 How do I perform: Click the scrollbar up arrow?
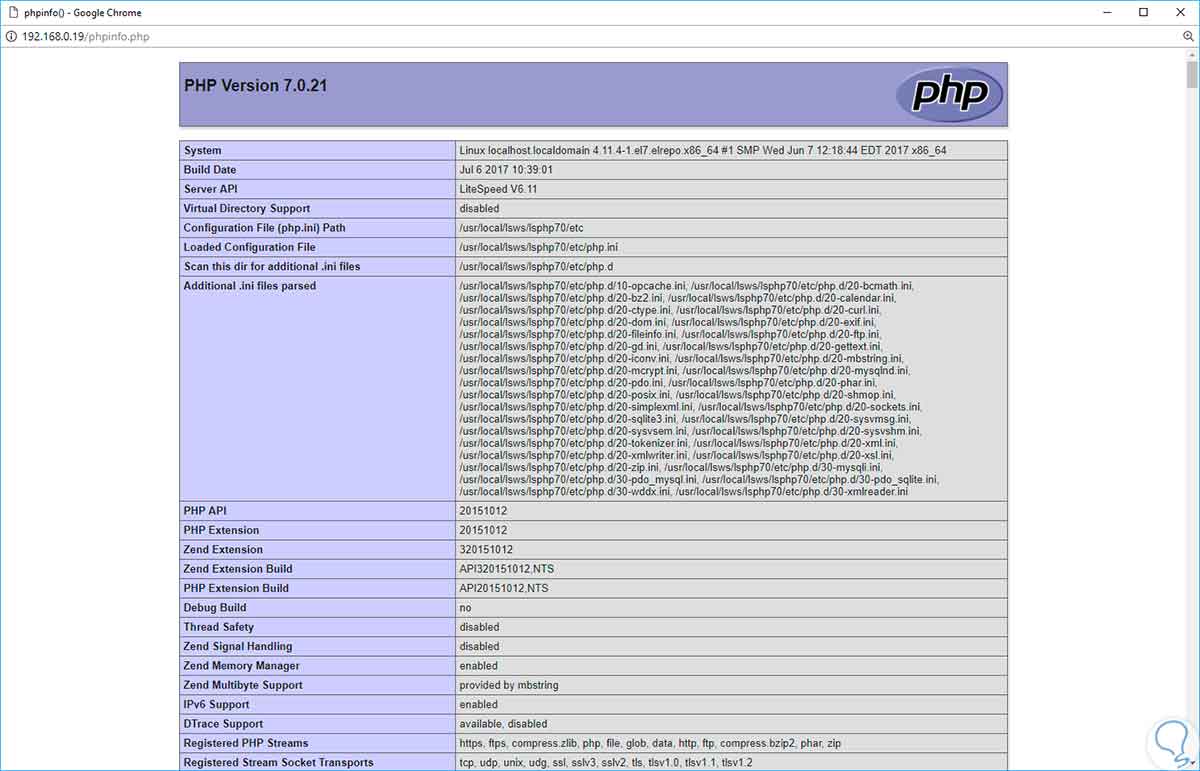(1192, 53)
